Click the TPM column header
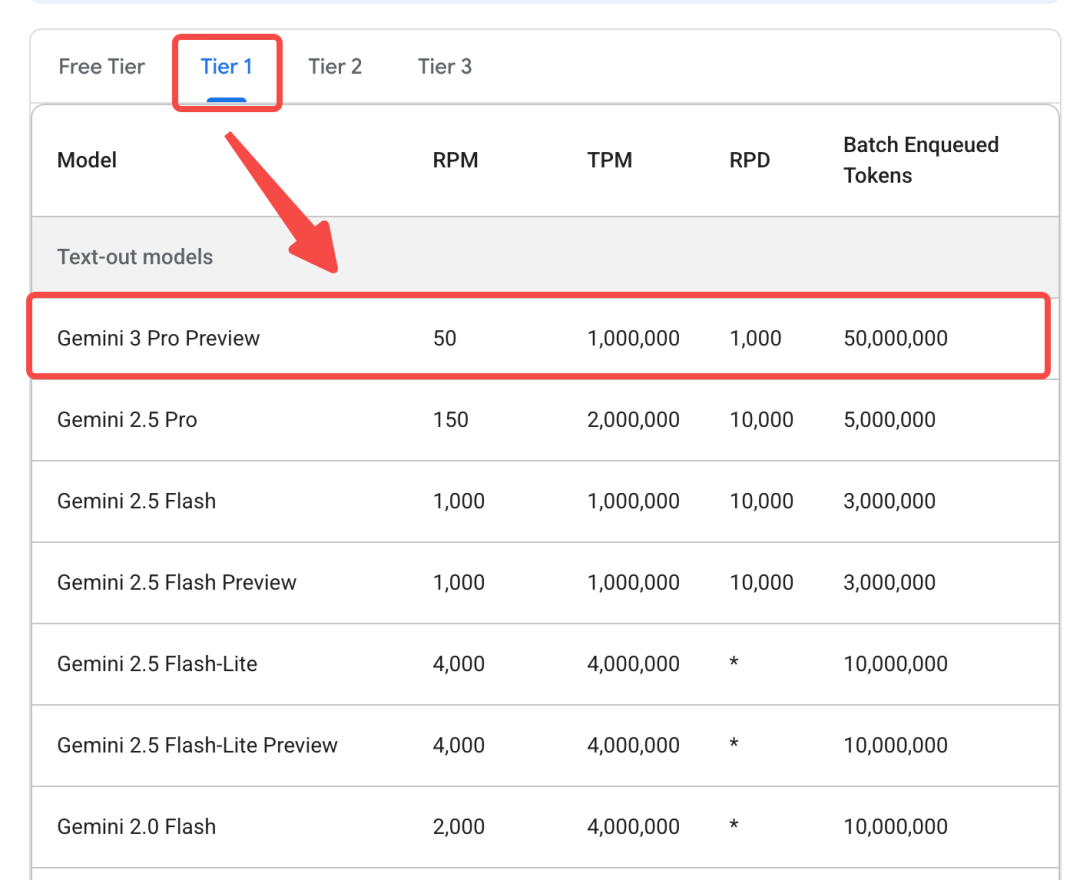The image size is (1080, 880). (610, 160)
